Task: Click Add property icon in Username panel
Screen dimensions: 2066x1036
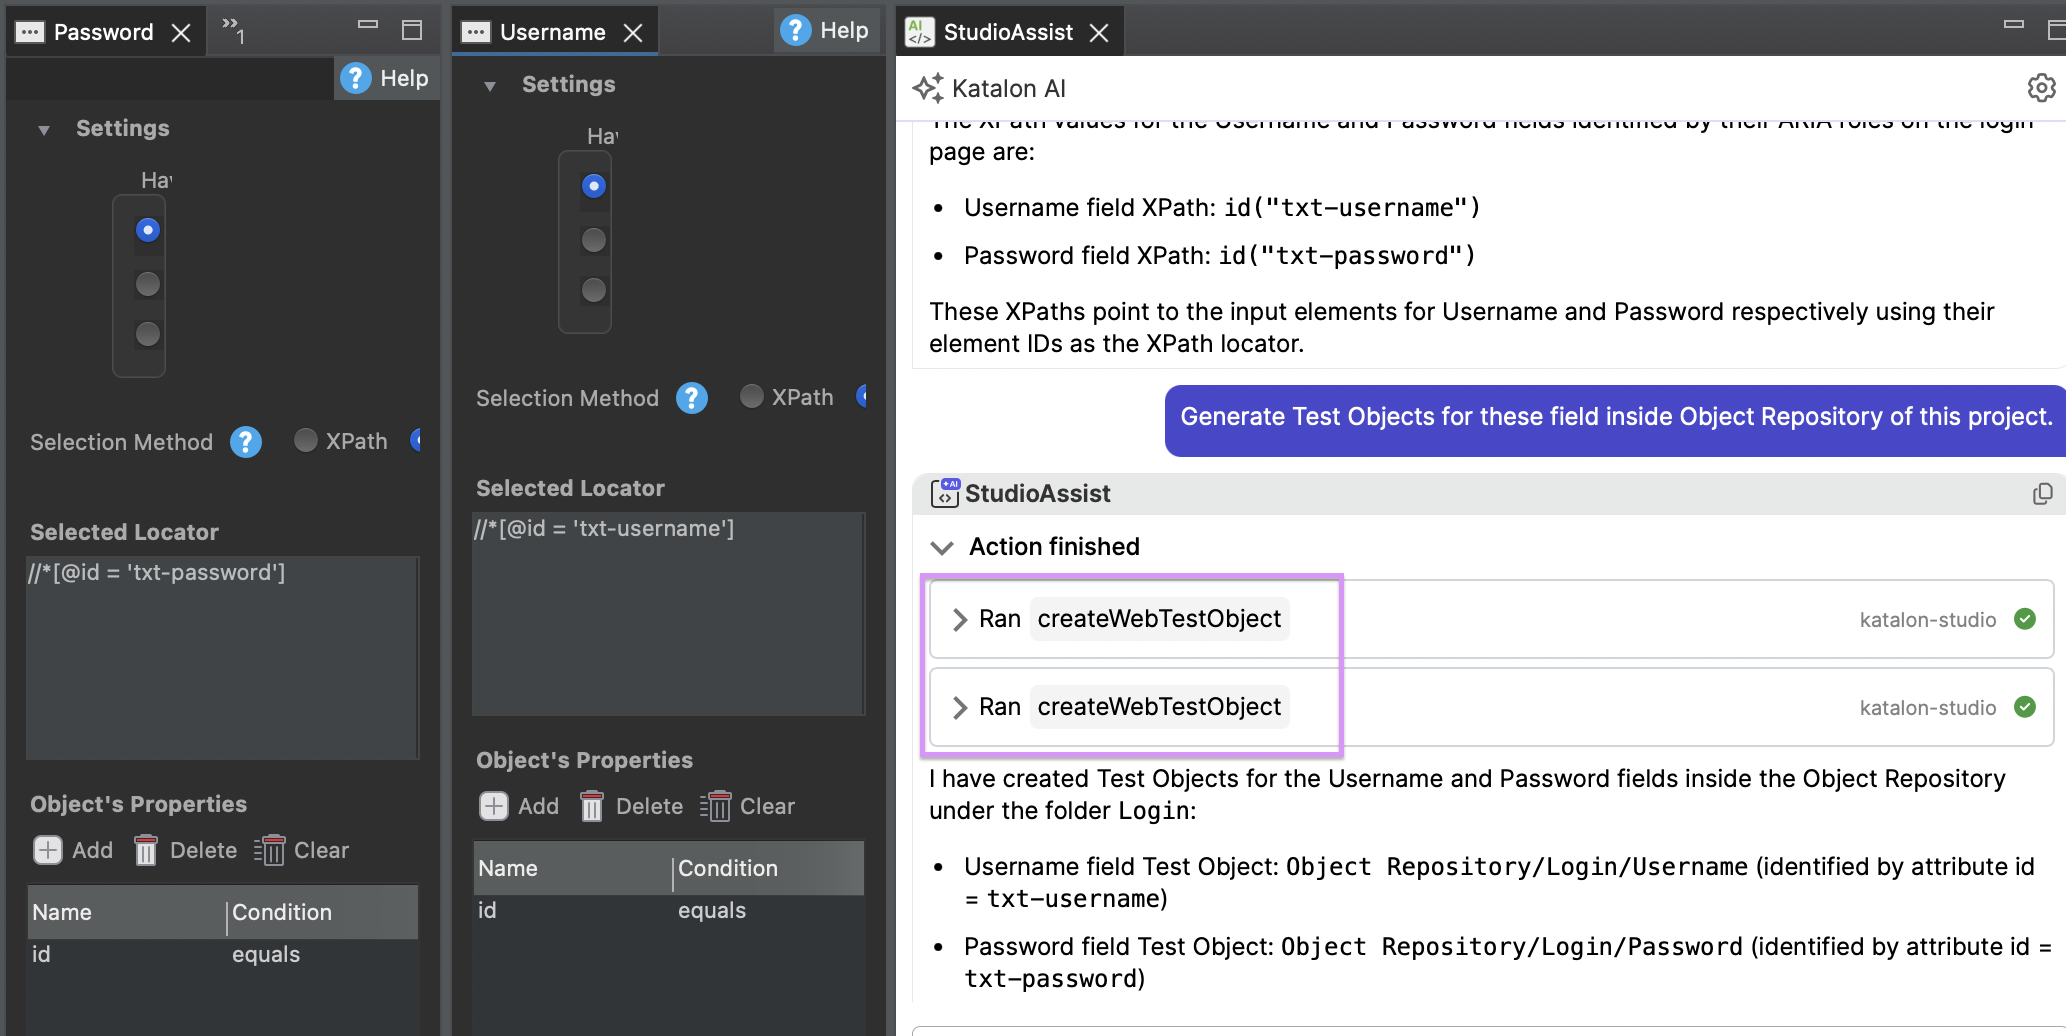Action: click(x=494, y=806)
